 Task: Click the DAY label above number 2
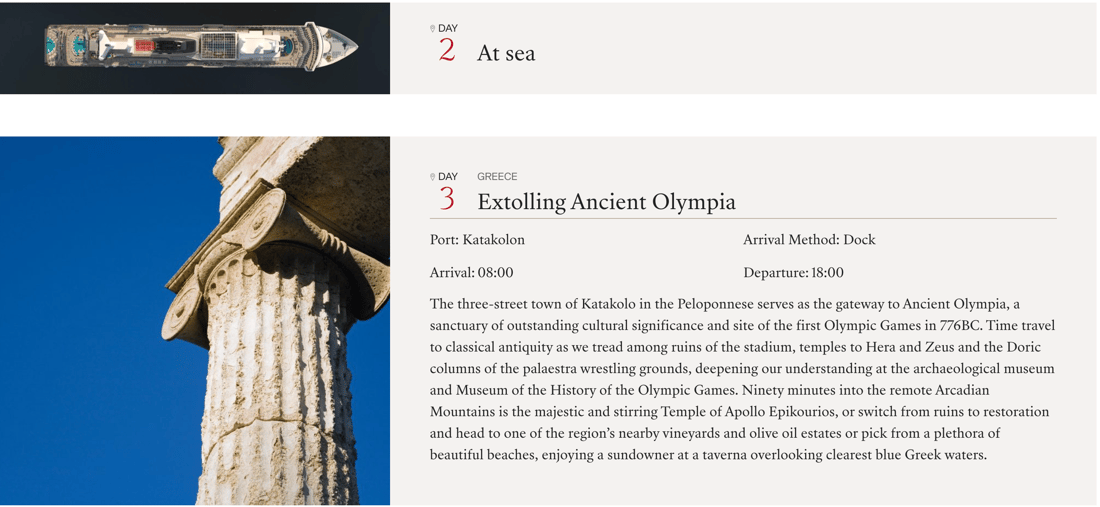tap(448, 29)
